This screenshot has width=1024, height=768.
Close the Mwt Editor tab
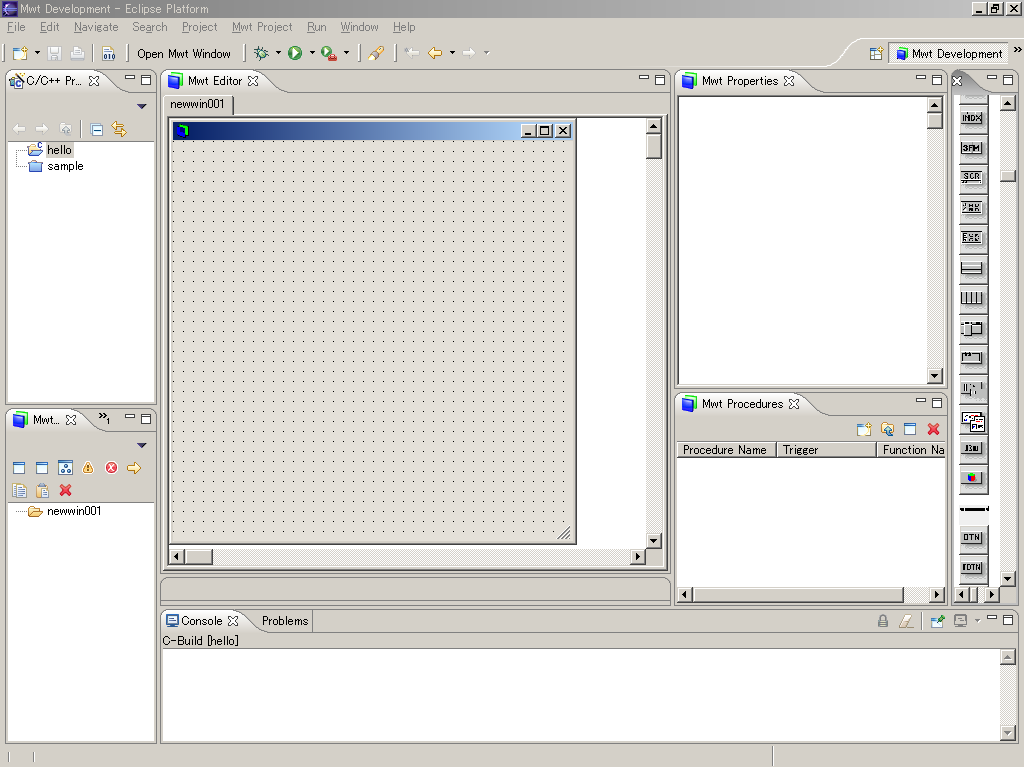[x=253, y=81]
